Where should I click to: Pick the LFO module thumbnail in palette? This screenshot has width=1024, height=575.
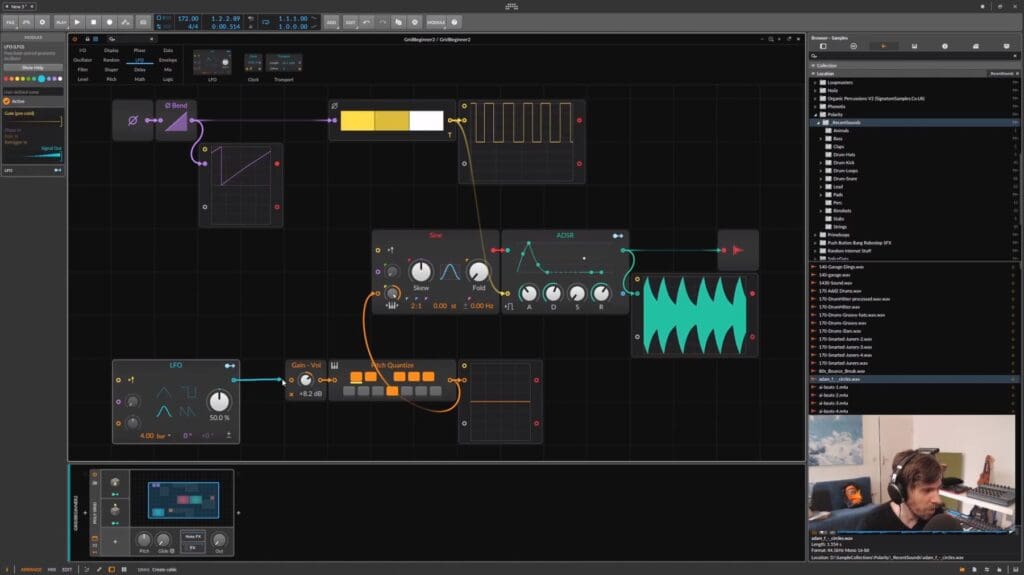pyautogui.click(x=212, y=62)
